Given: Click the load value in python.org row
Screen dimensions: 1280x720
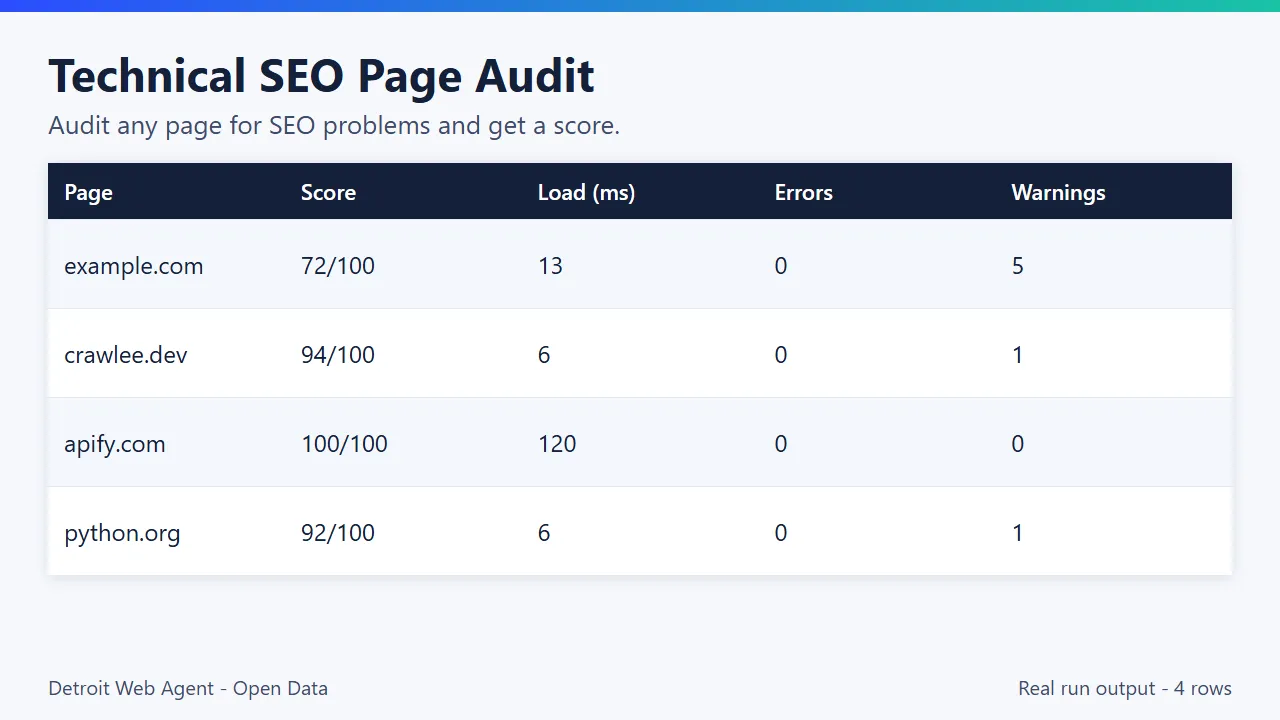Looking at the screenshot, I should (x=544, y=533).
